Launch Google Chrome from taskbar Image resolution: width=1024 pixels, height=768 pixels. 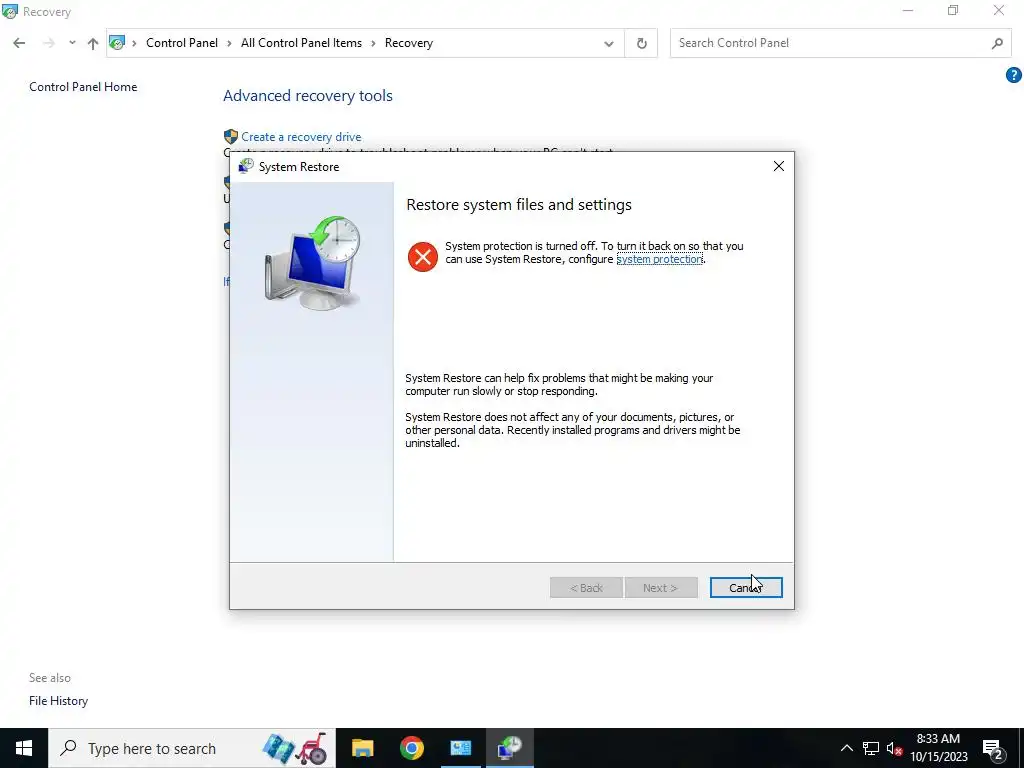[x=411, y=748]
